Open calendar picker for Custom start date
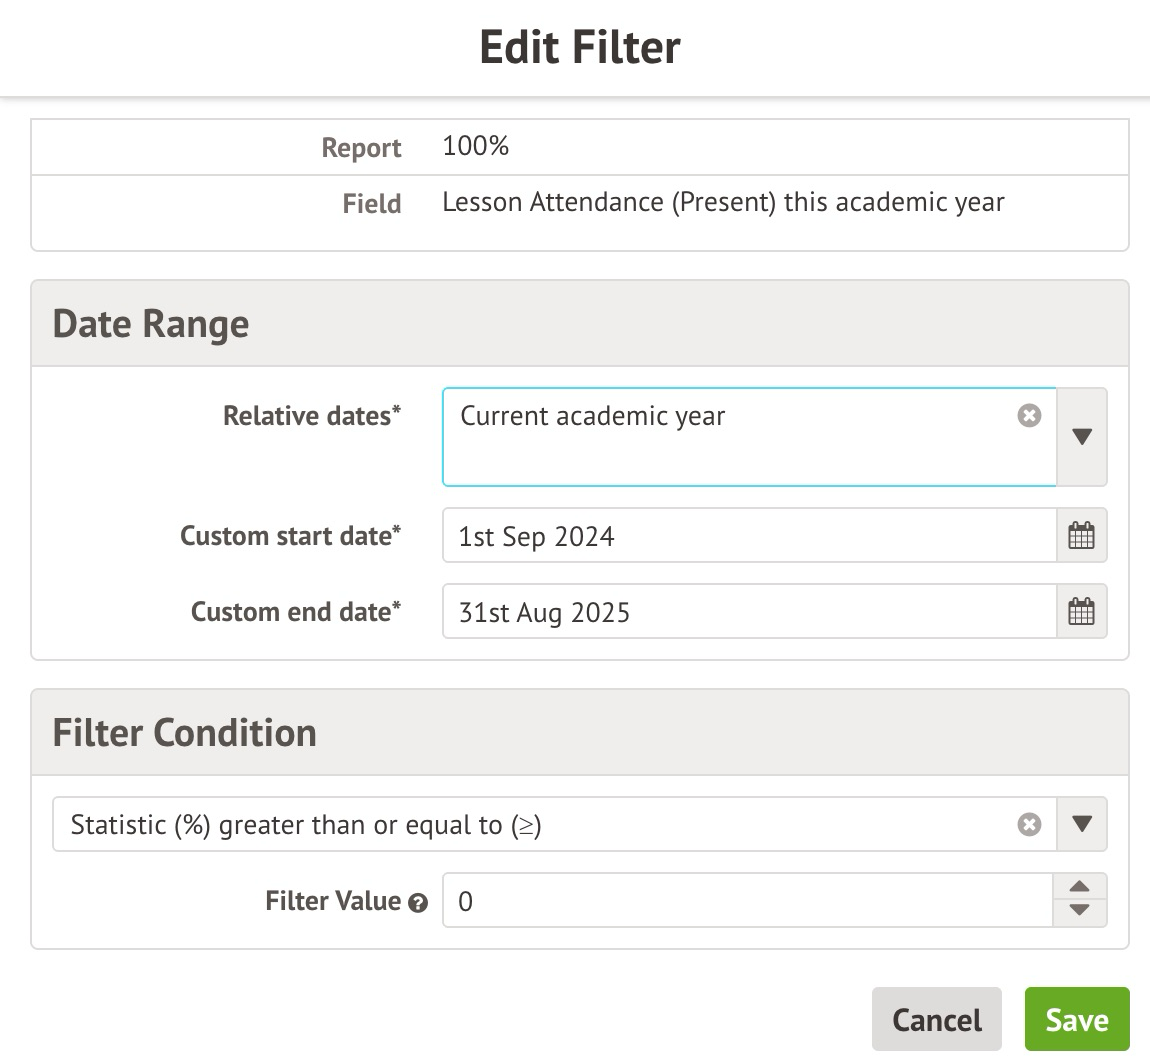The height and width of the screenshot is (1062, 1150). 1081,536
